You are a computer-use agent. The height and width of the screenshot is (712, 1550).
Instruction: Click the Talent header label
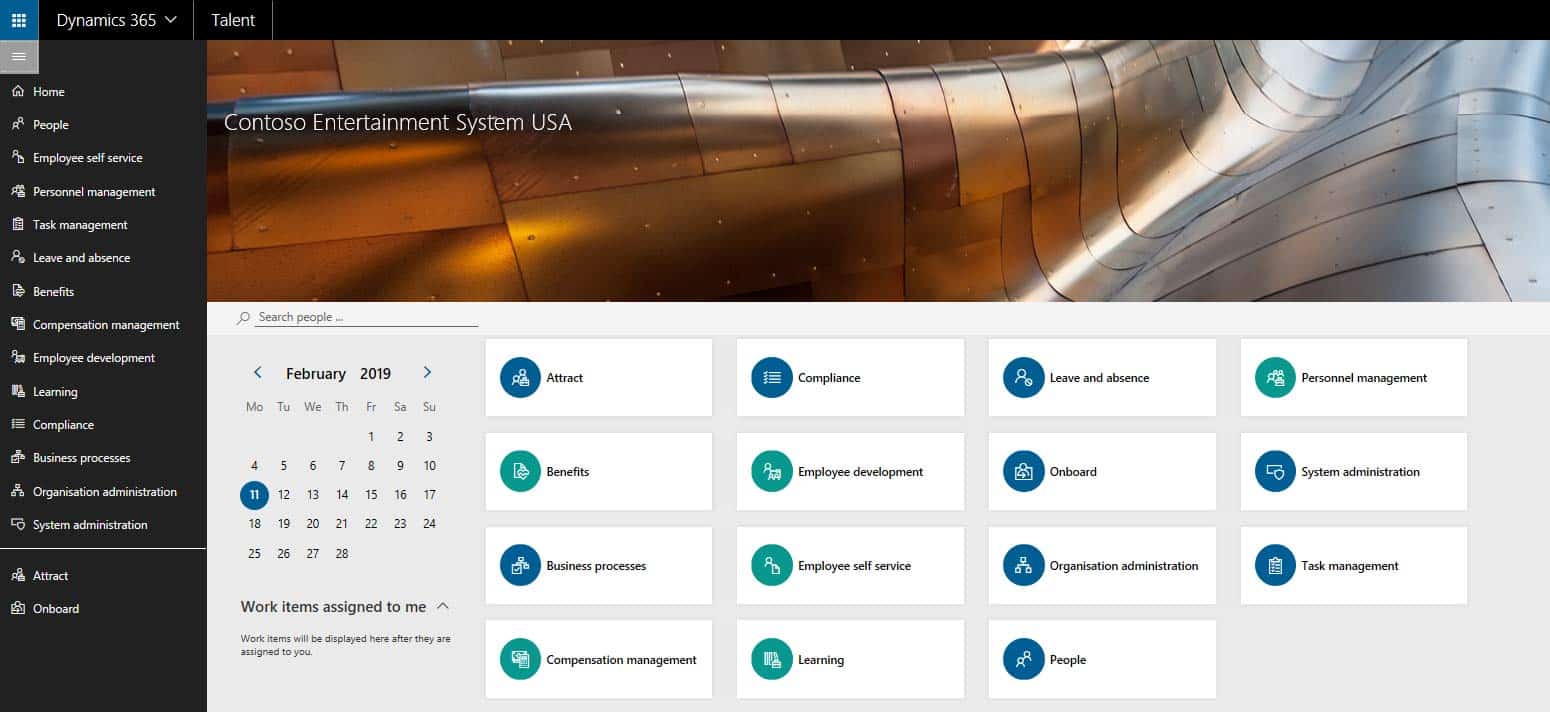click(233, 20)
